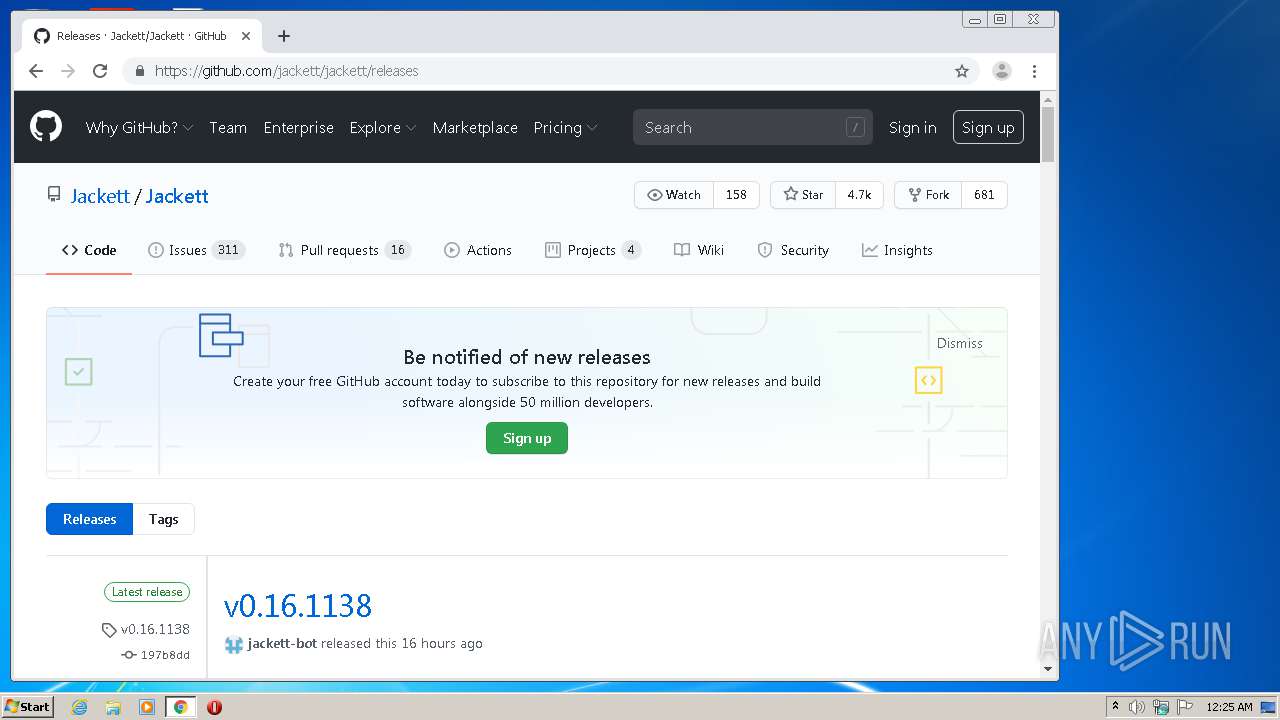
Task: Click Sign in link
Action: (x=913, y=128)
